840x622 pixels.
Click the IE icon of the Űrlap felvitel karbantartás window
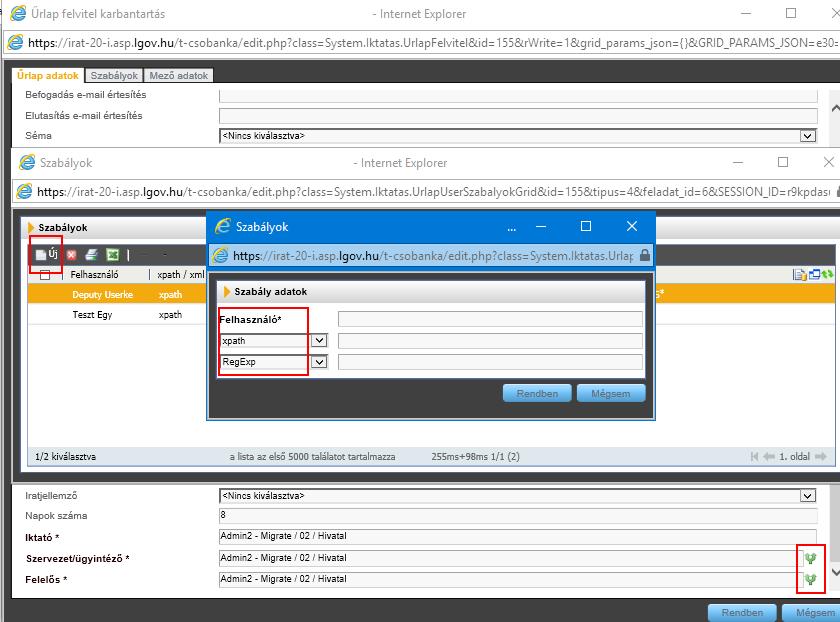[18, 13]
